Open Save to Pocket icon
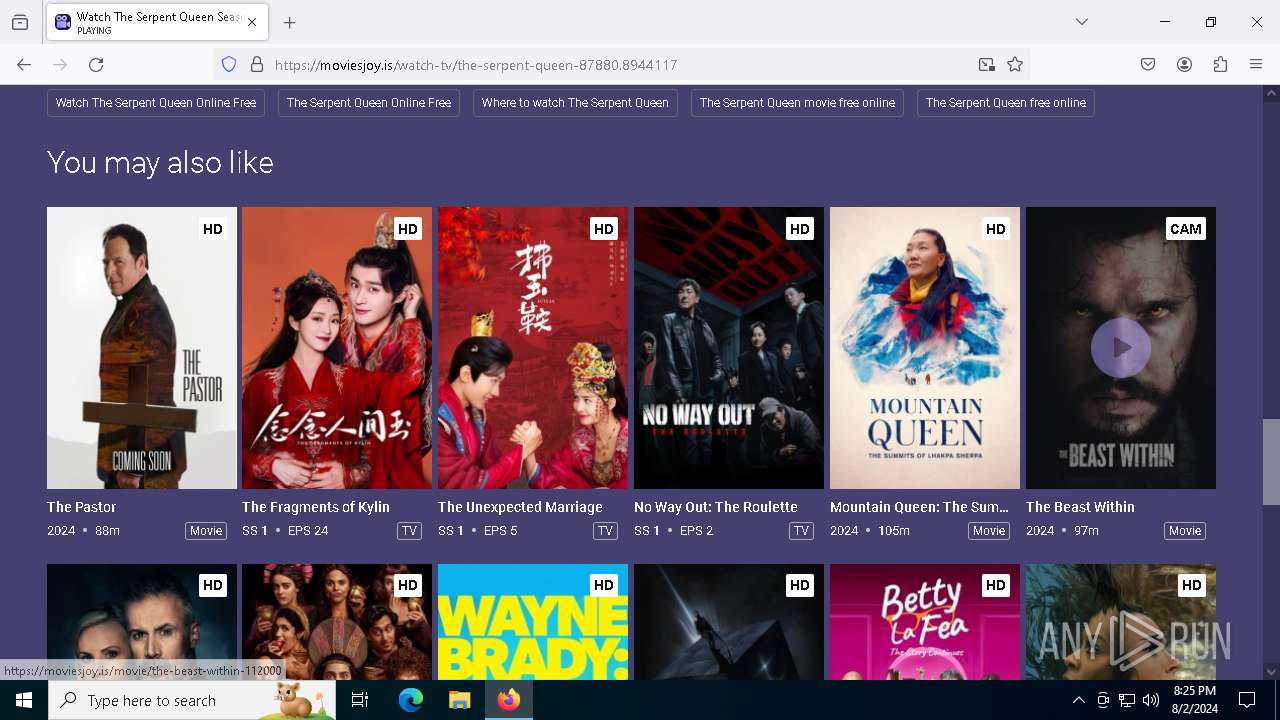 pos(1148,65)
